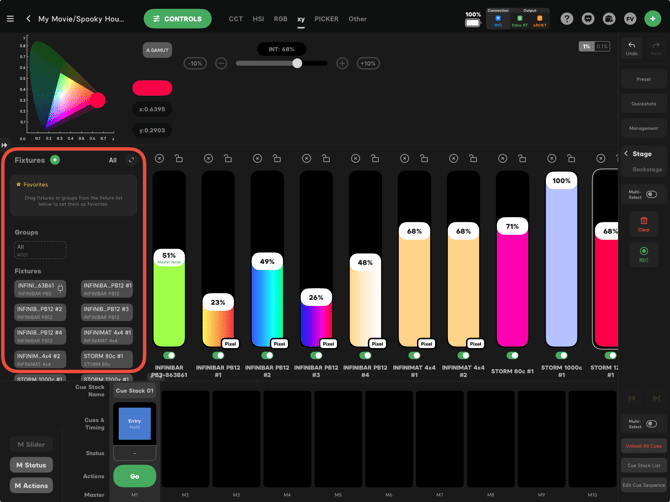Screen dimensions: 670x502
Task: Click the red Clear trash icon
Action: tap(644, 223)
